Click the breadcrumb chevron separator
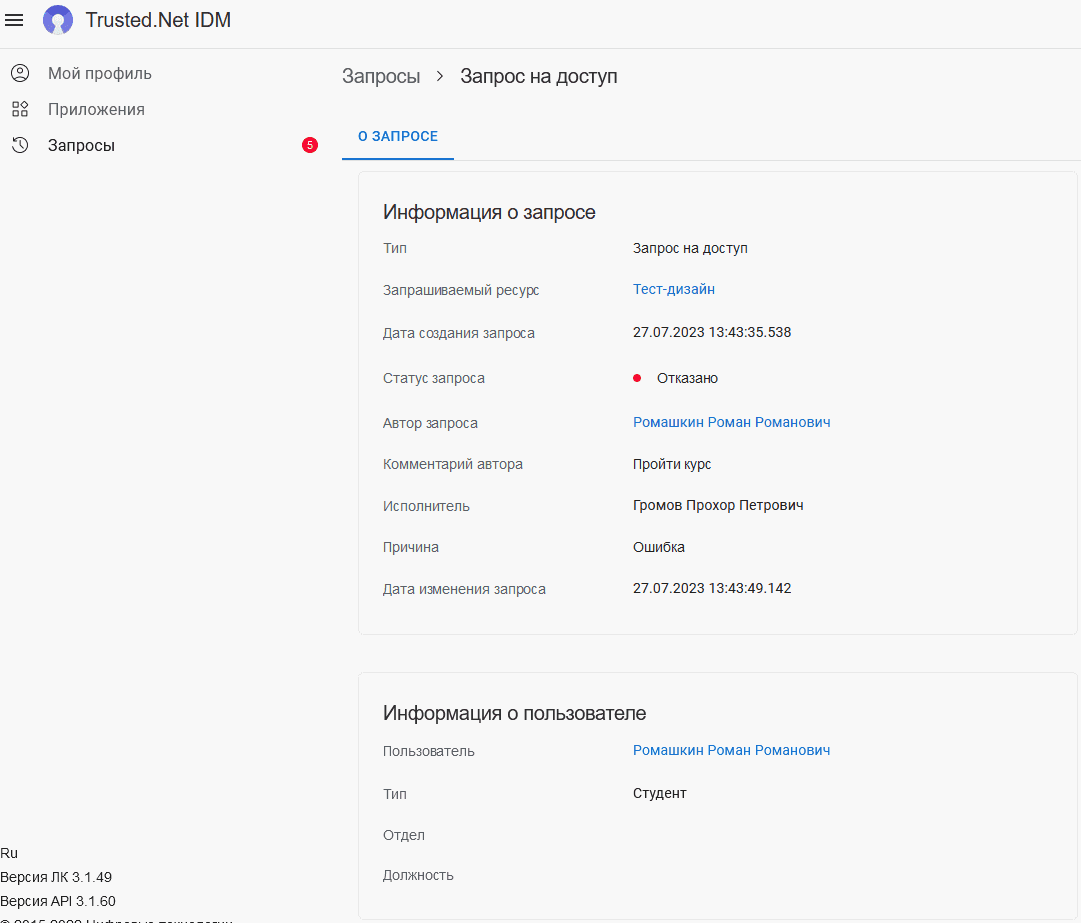 [x=440, y=76]
